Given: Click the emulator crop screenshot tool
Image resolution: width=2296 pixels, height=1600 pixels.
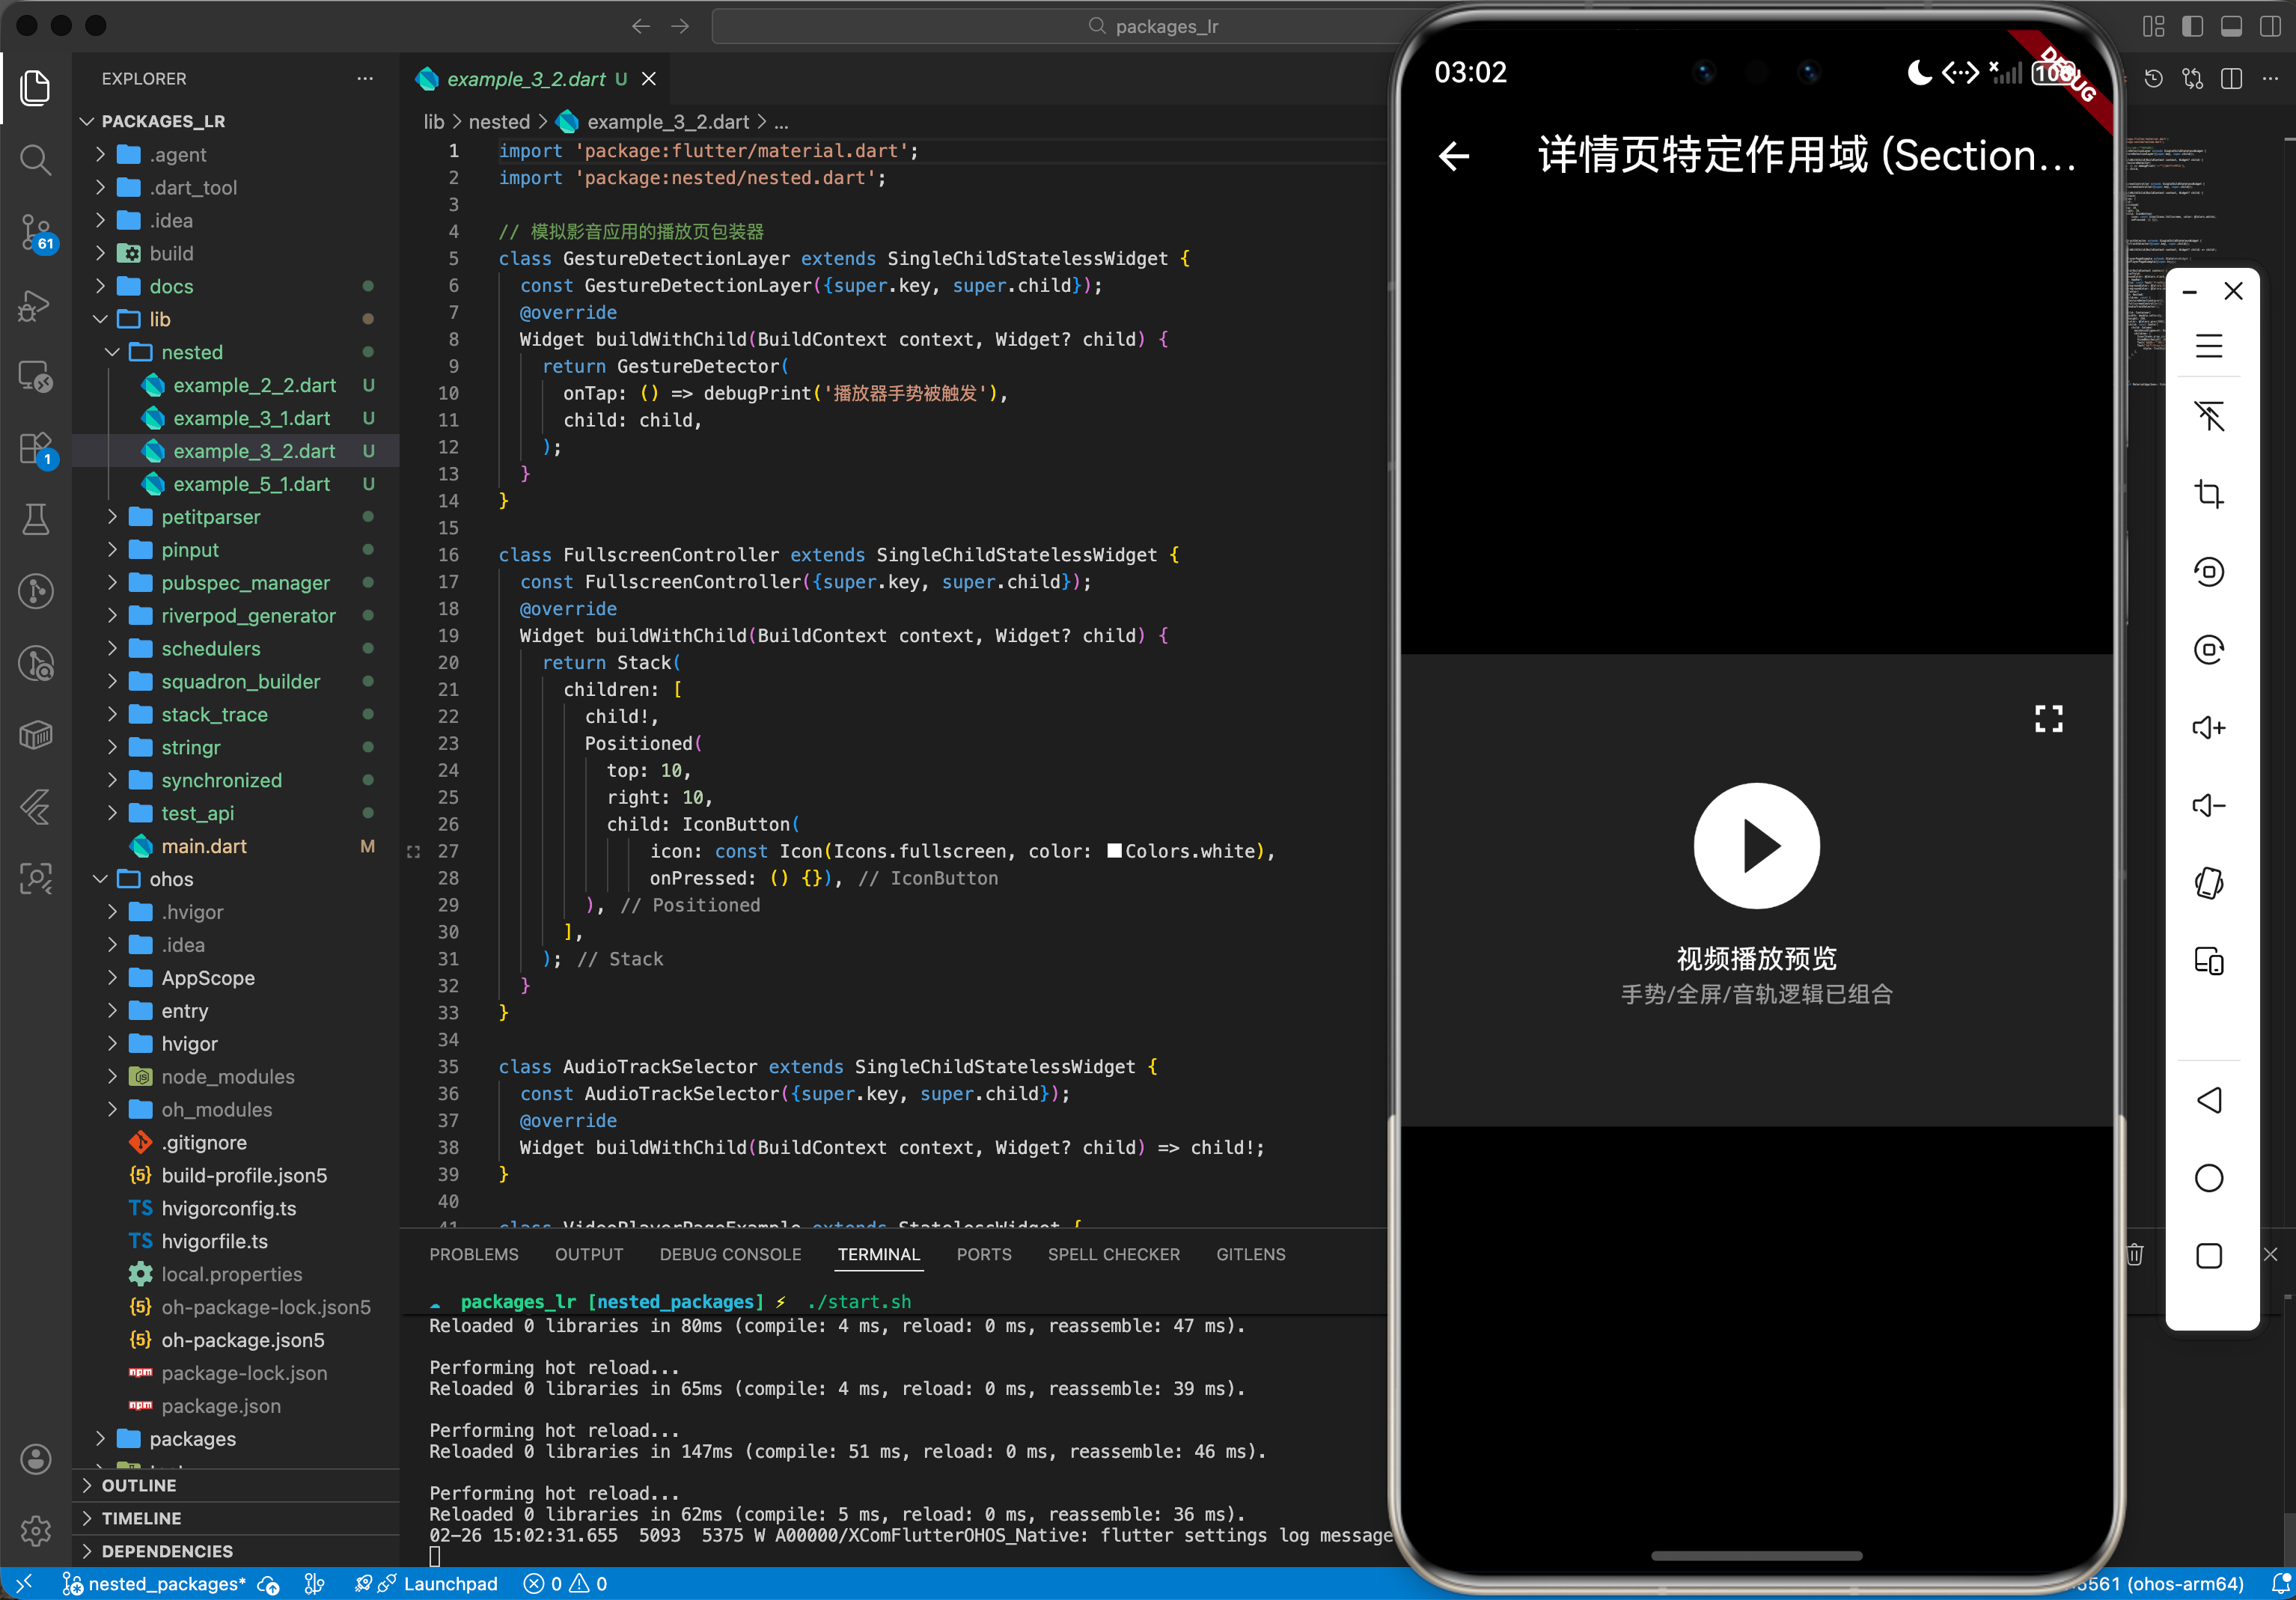Looking at the screenshot, I should pyautogui.click(x=2209, y=493).
